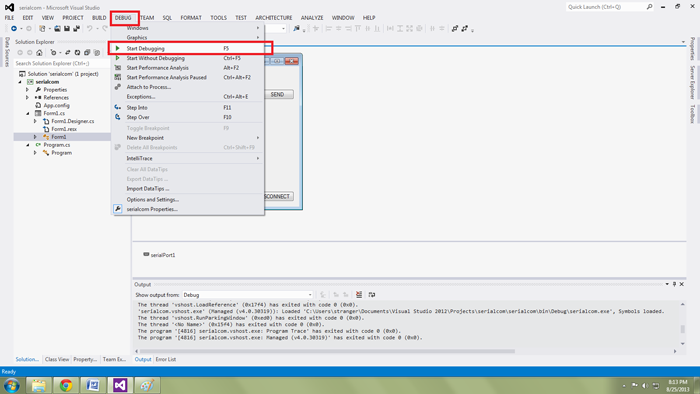Click the serialPort1 component in tray
The image size is (700, 394).
[159, 255]
